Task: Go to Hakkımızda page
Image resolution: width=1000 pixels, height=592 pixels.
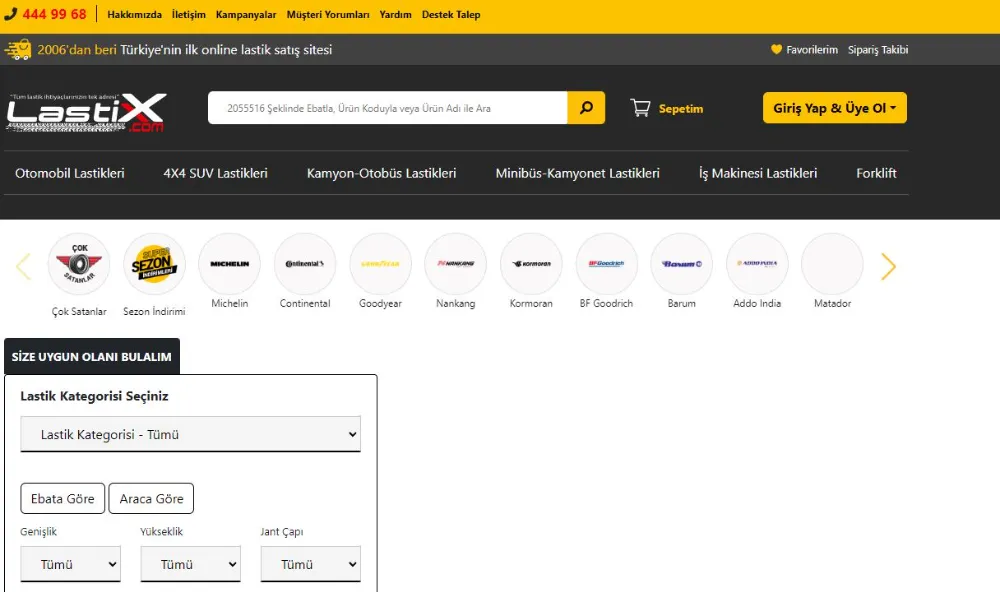Action: (135, 14)
